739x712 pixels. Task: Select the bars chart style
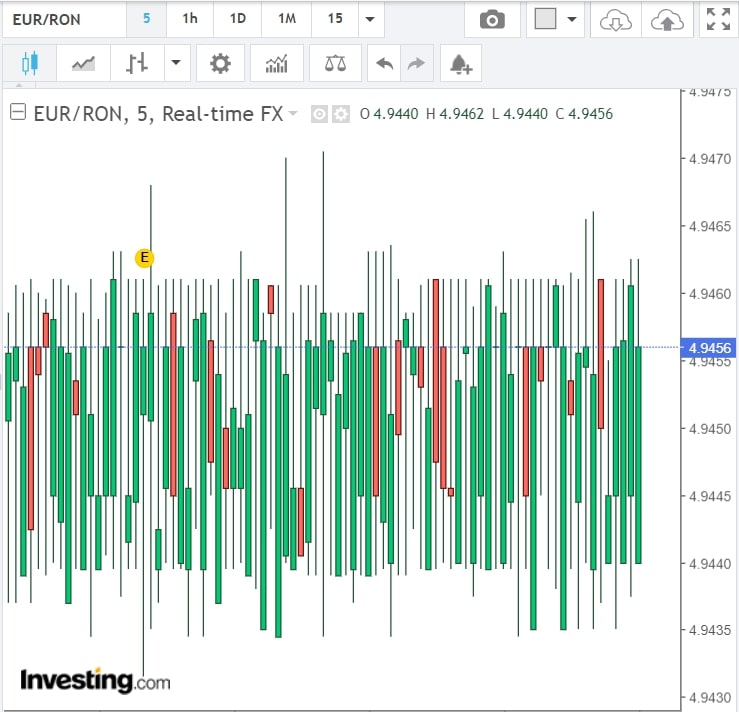pos(137,64)
